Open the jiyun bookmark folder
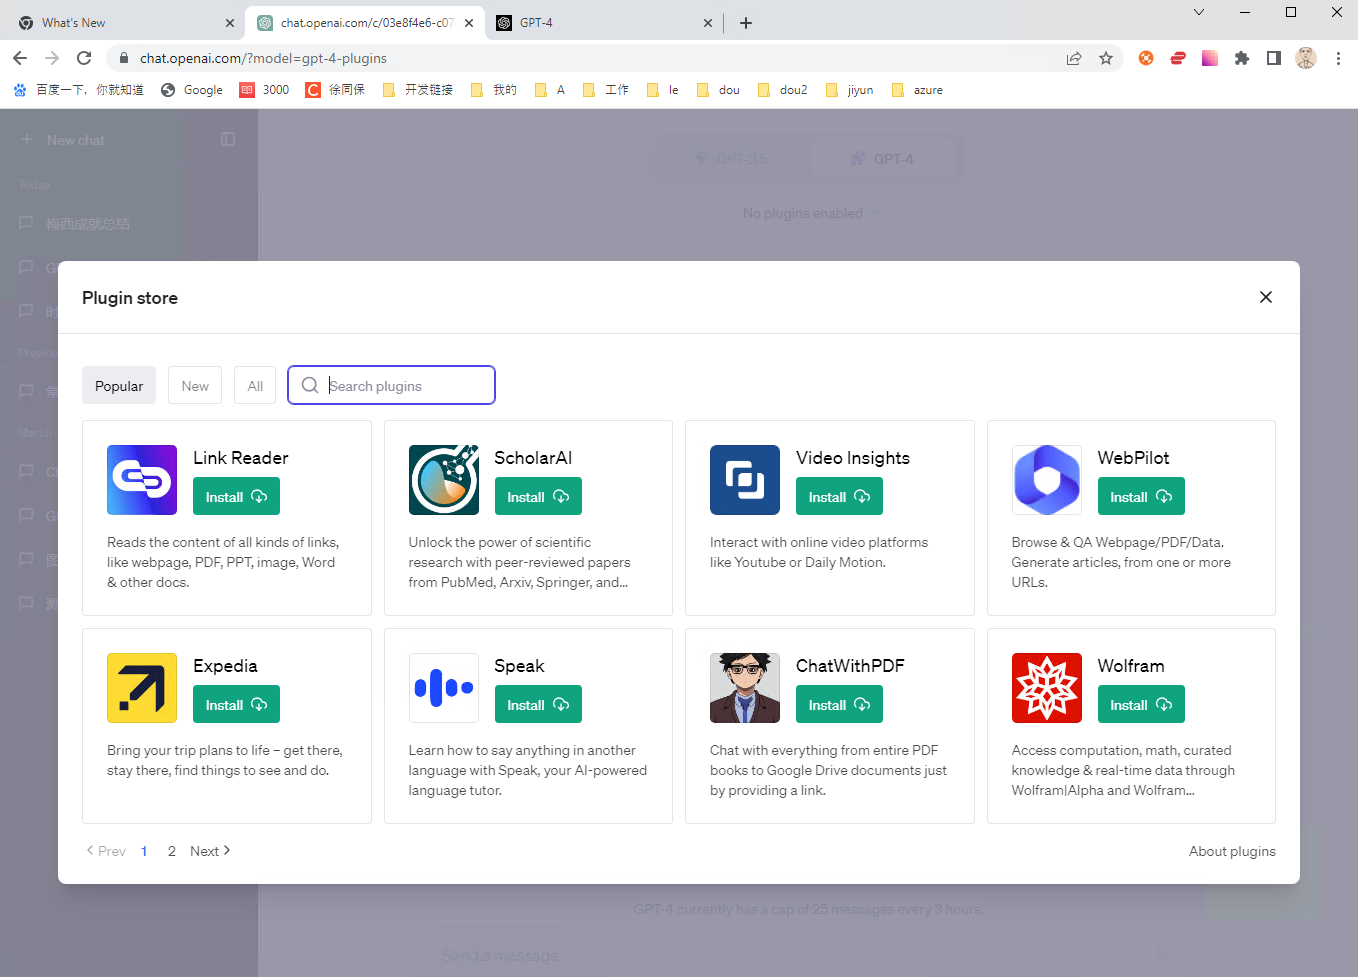Image resolution: width=1358 pixels, height=977 pixels. (x=850, y=90)
